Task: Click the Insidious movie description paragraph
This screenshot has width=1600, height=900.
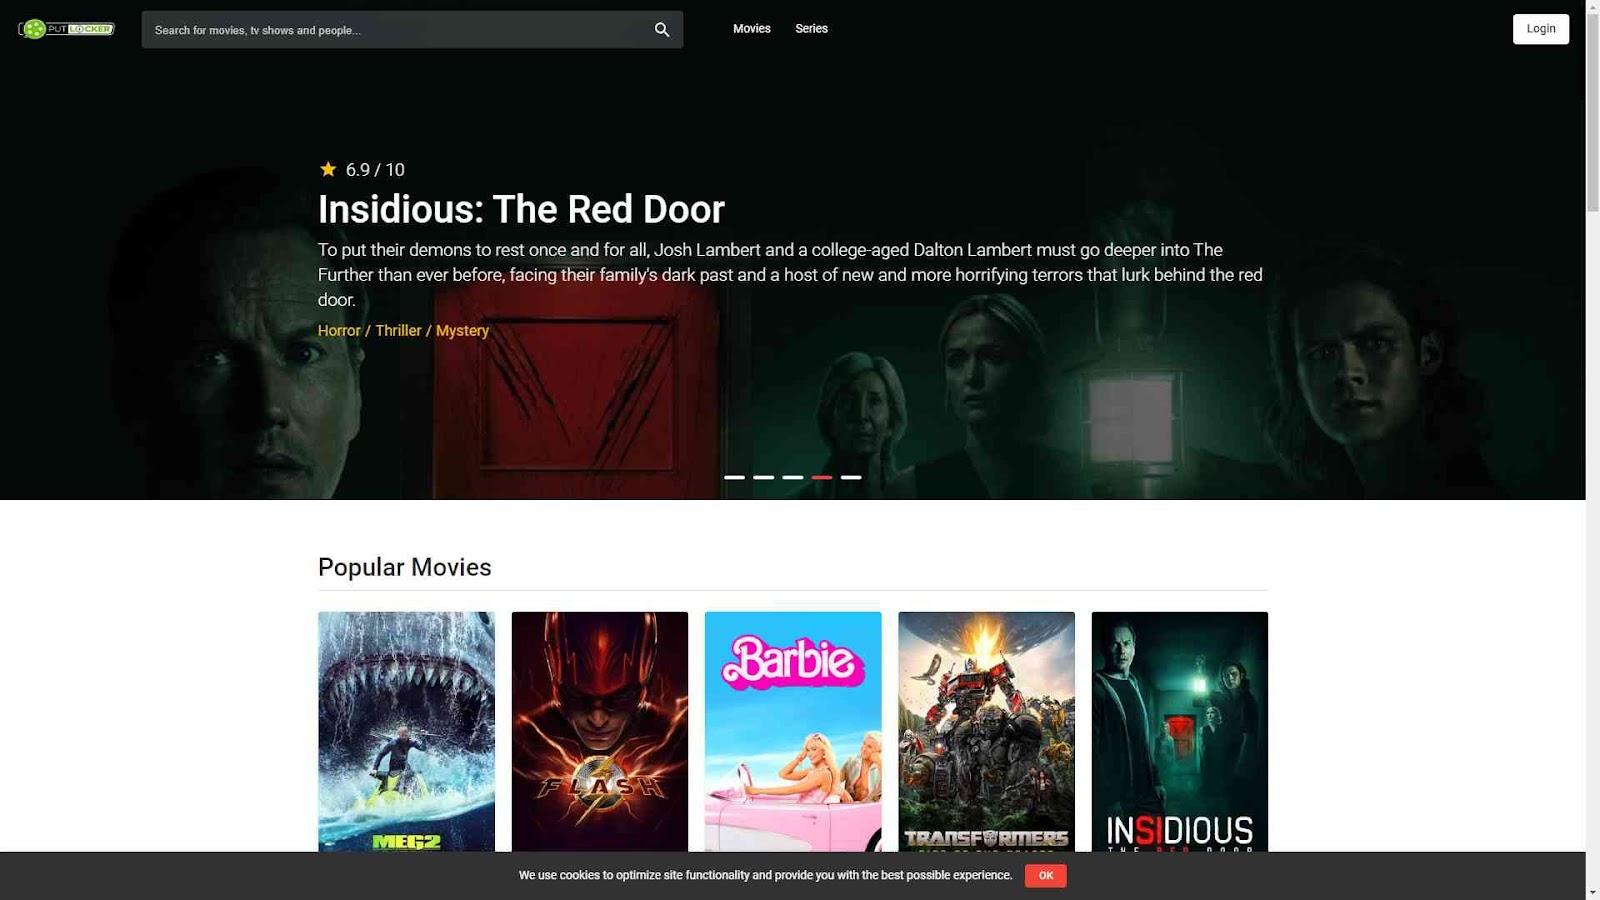Action: click(790, 275)
